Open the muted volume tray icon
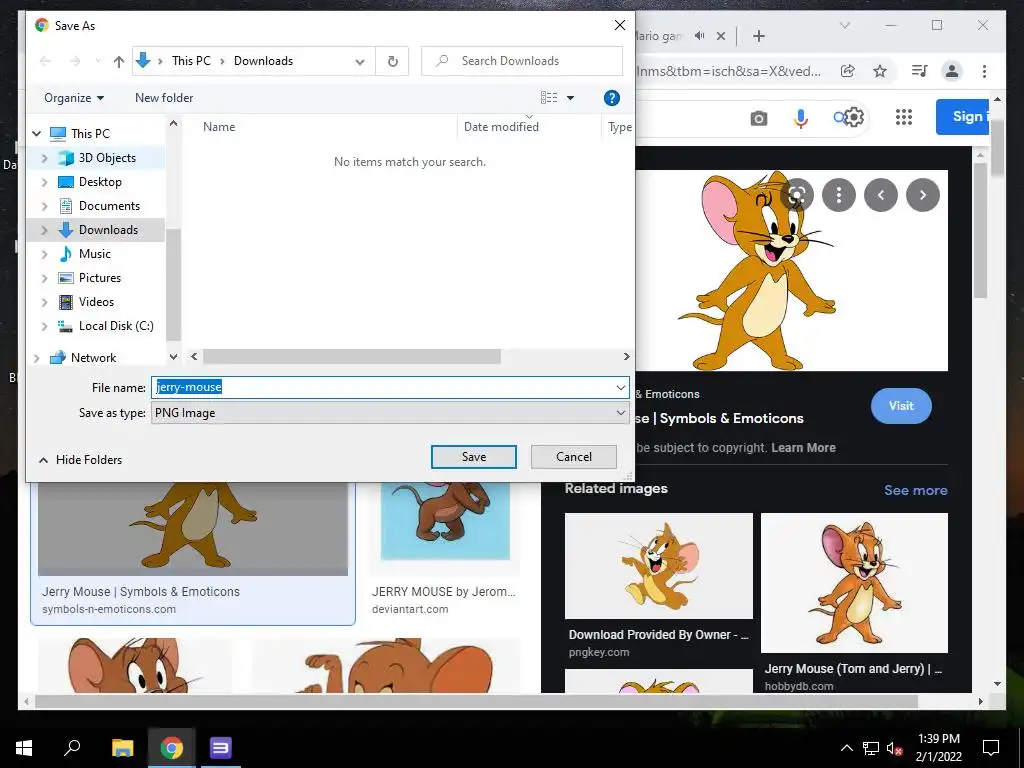The height and width of the screenshot is (768, 1024). [x=894, y=748]
